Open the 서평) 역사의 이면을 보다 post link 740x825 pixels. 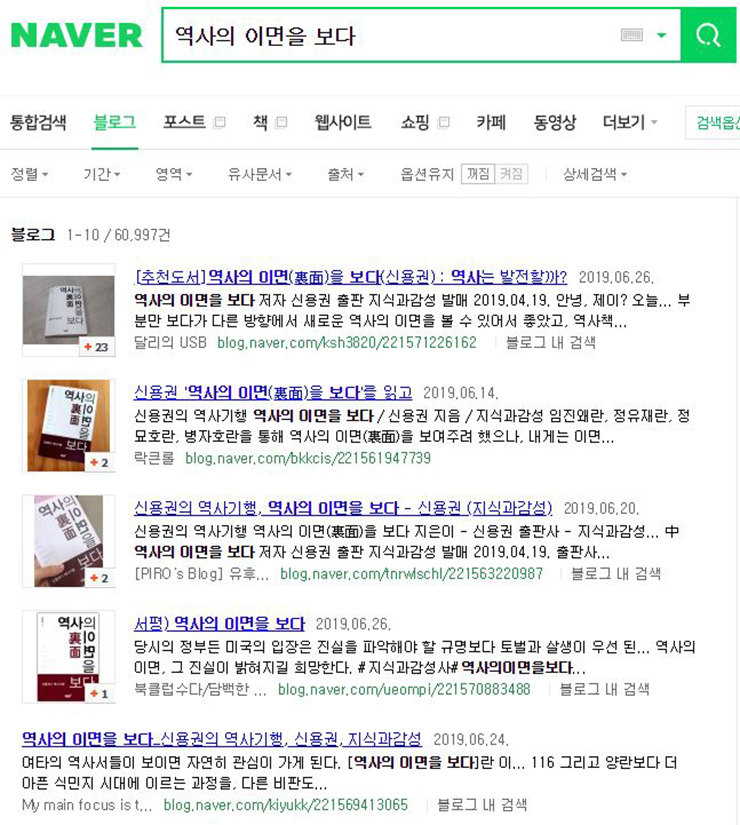click(x=219, y=624)
